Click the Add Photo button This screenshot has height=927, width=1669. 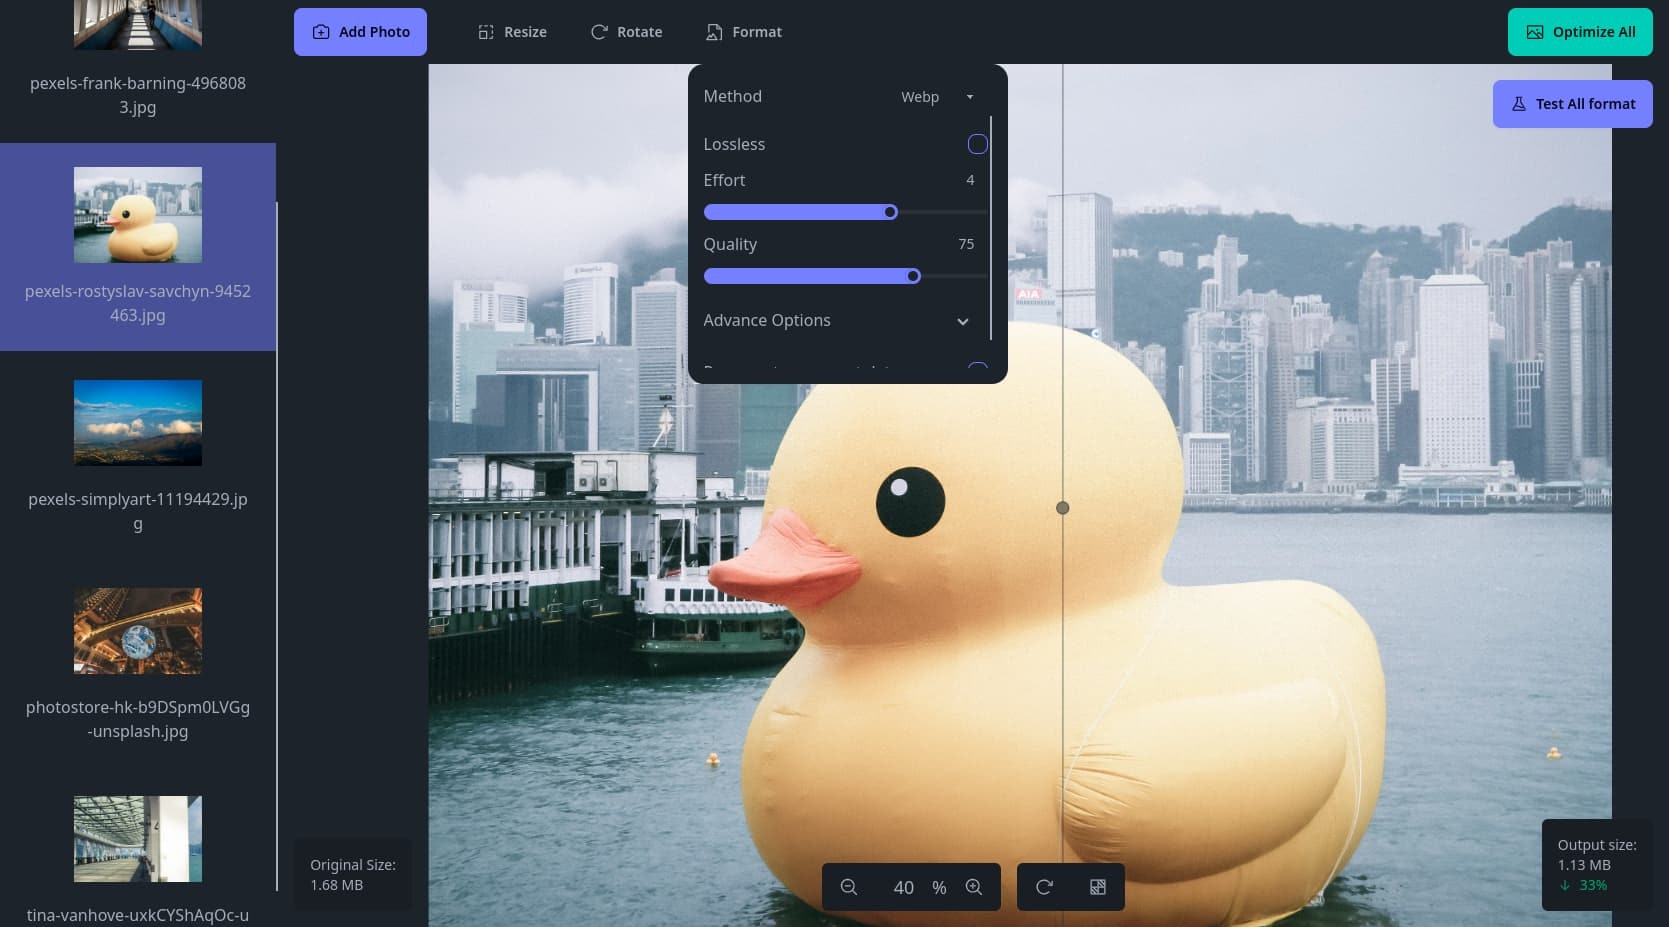click(x=360, y=32)
